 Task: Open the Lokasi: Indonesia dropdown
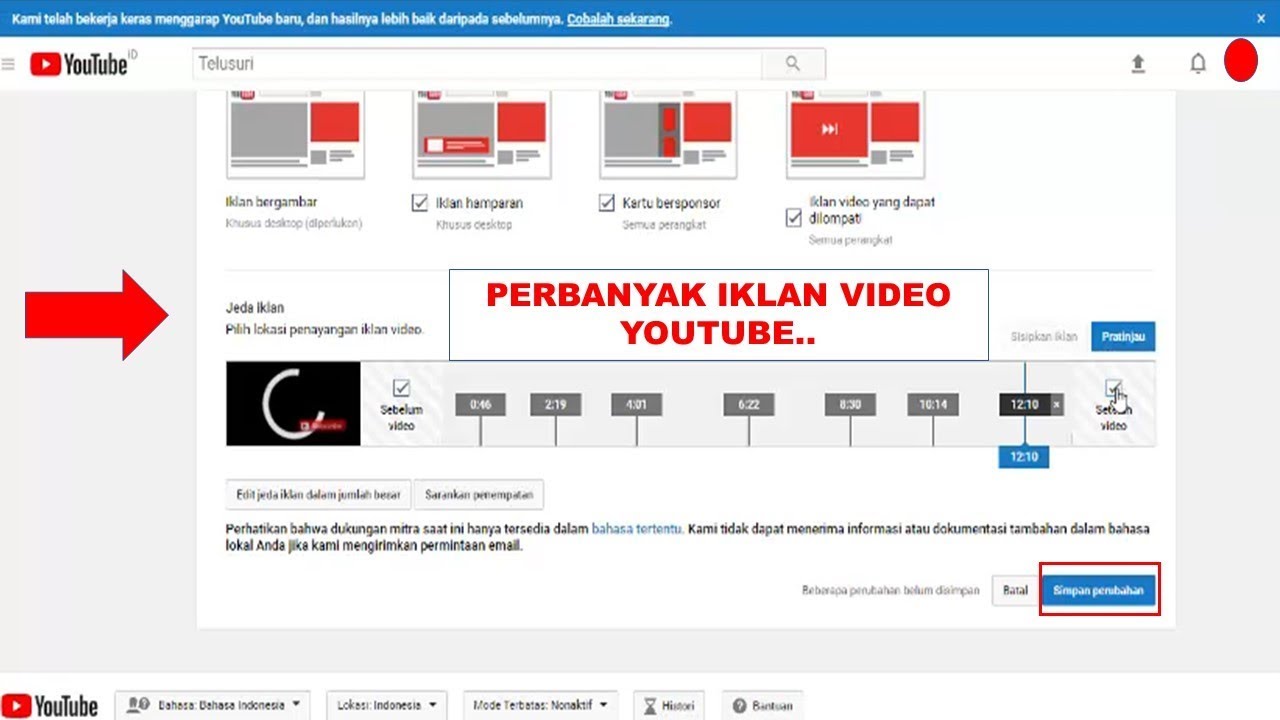[387, 705]
